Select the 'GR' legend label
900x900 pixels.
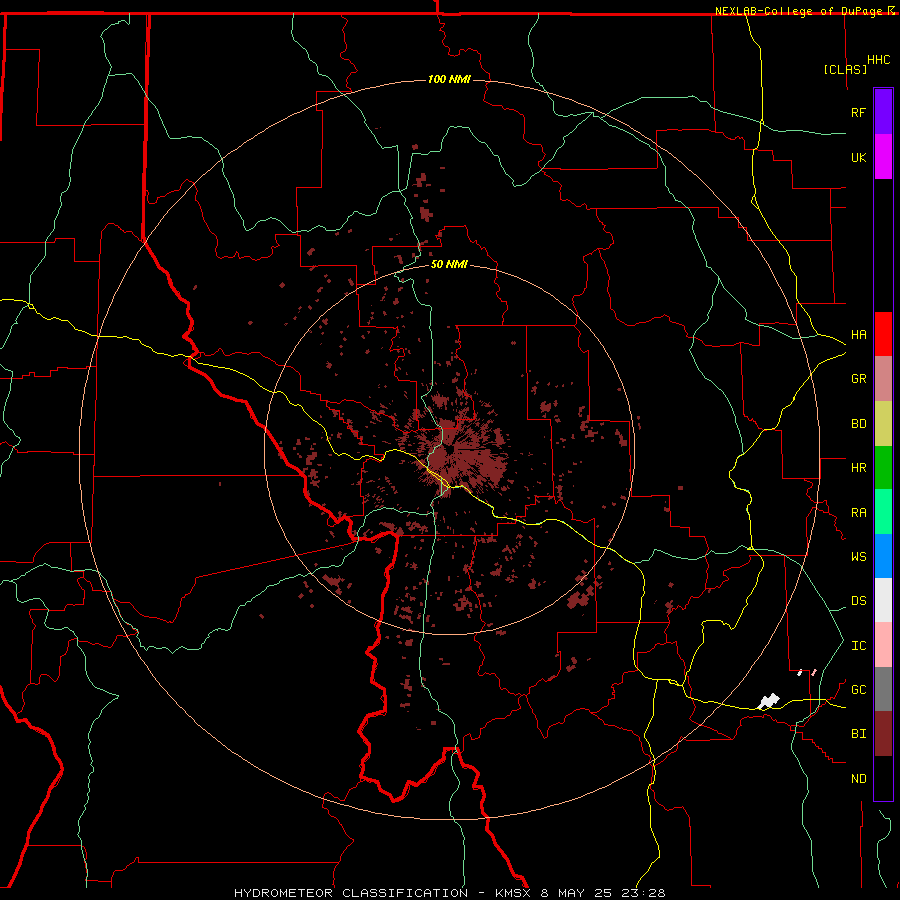coord(859,379)
